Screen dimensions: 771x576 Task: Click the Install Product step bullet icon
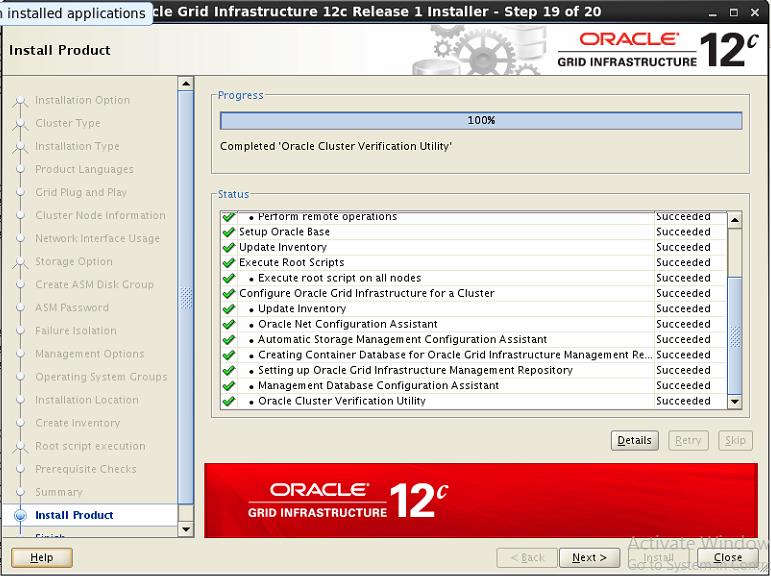click(x=20, y=515)
